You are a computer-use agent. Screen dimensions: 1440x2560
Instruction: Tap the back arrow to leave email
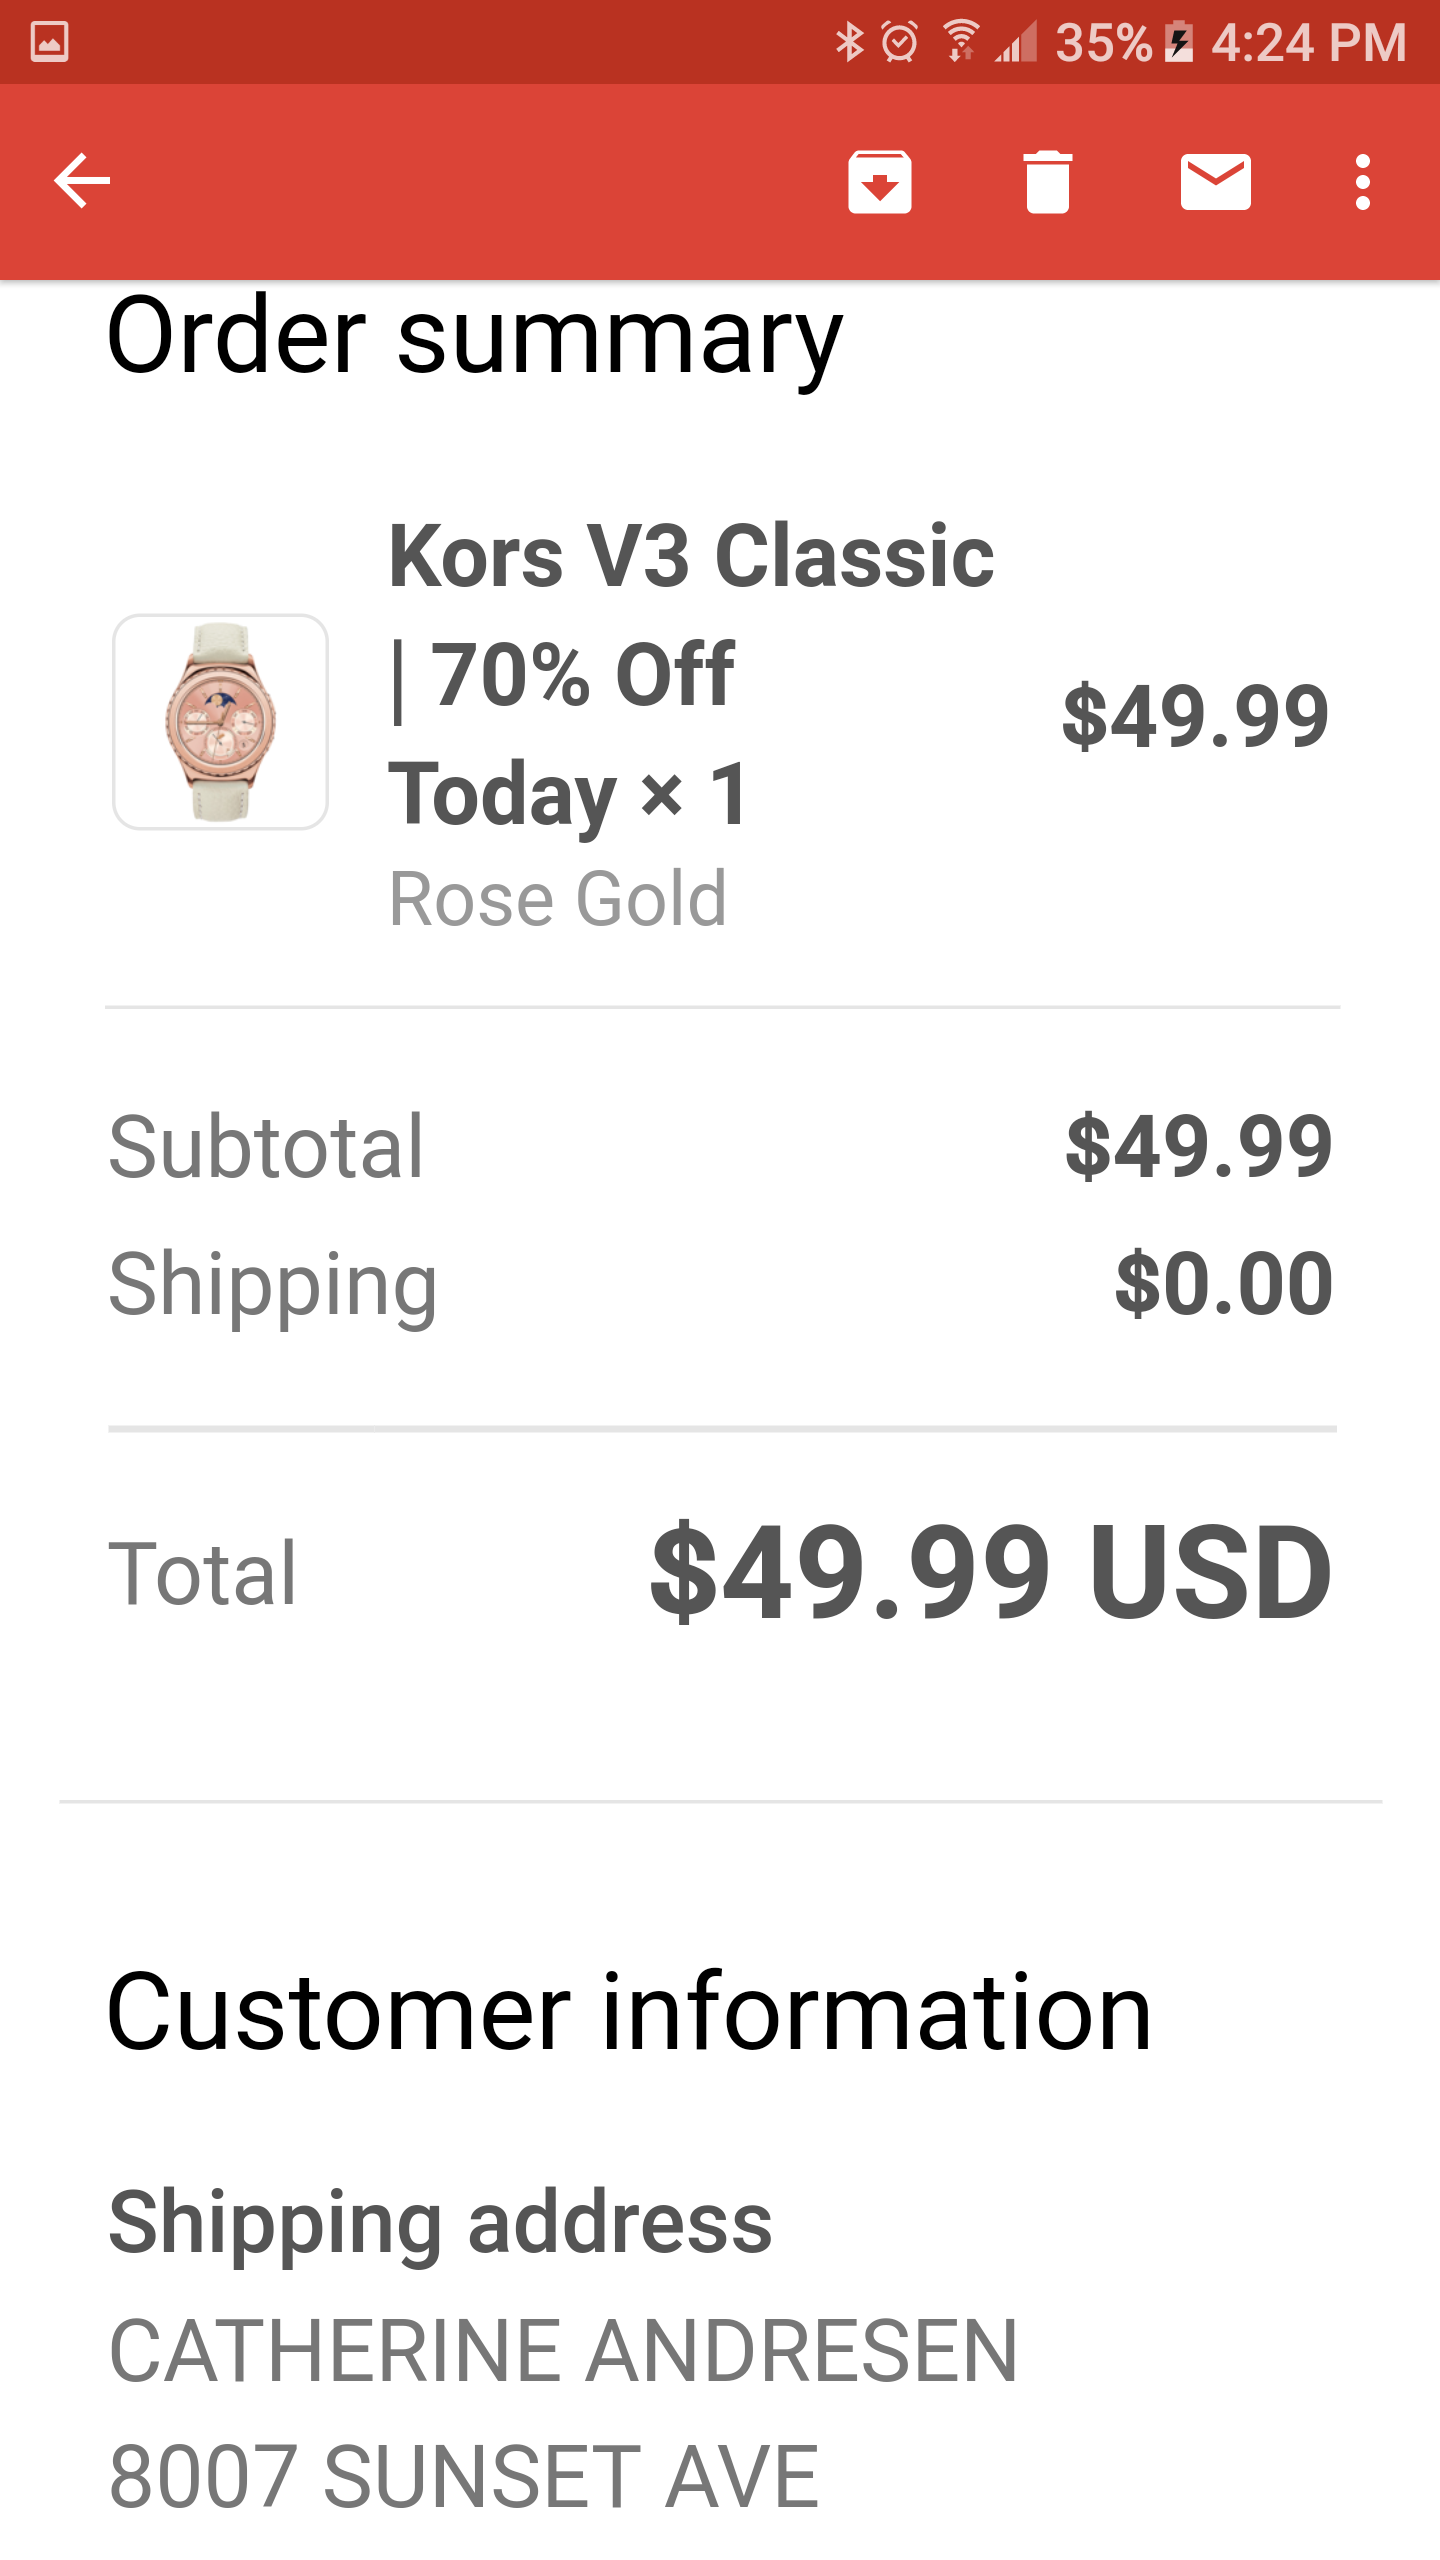pos(82,181)
